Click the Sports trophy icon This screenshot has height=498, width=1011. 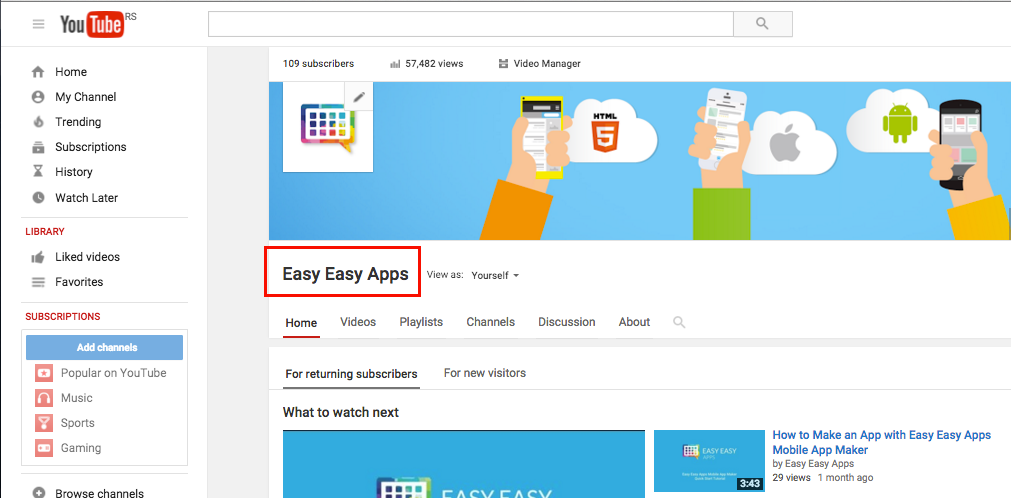[44, 423]
